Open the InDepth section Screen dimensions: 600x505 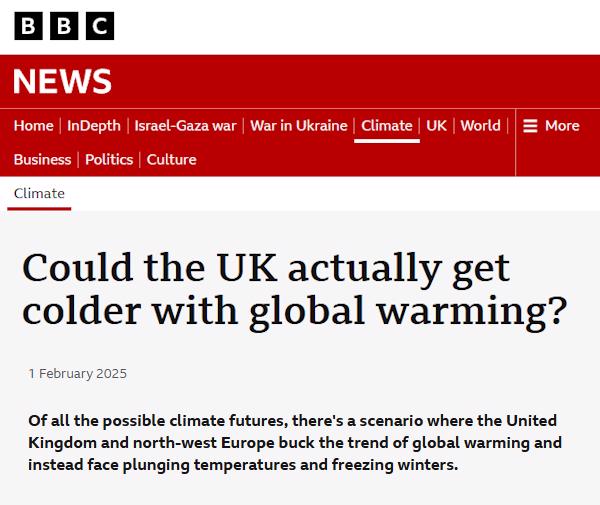[x=94, y=126]
